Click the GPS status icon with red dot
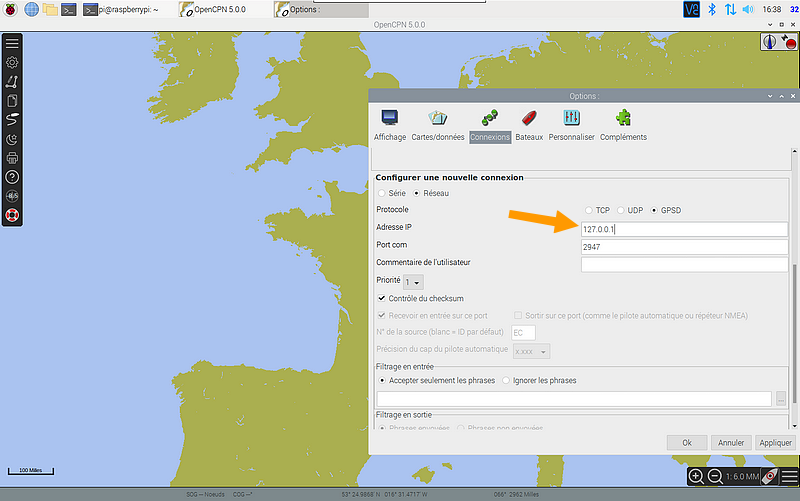This screenshot has height=501, width=800. pyautogui.click(x=788, y=42)
